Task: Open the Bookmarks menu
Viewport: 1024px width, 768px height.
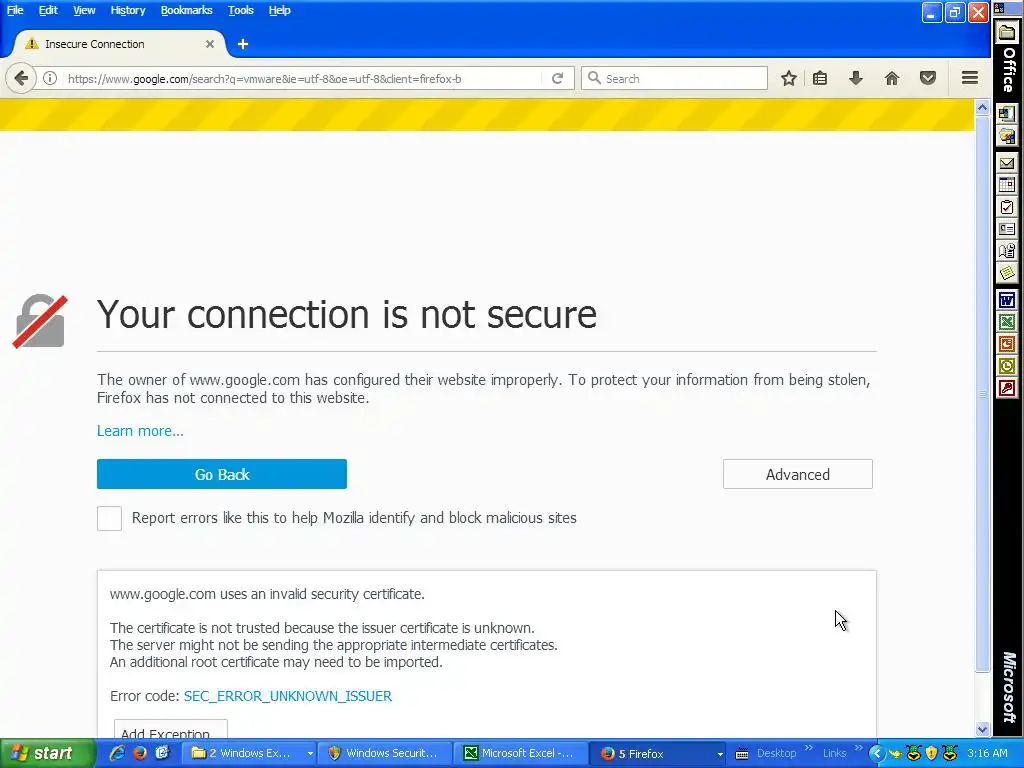Action: point(186,10)
